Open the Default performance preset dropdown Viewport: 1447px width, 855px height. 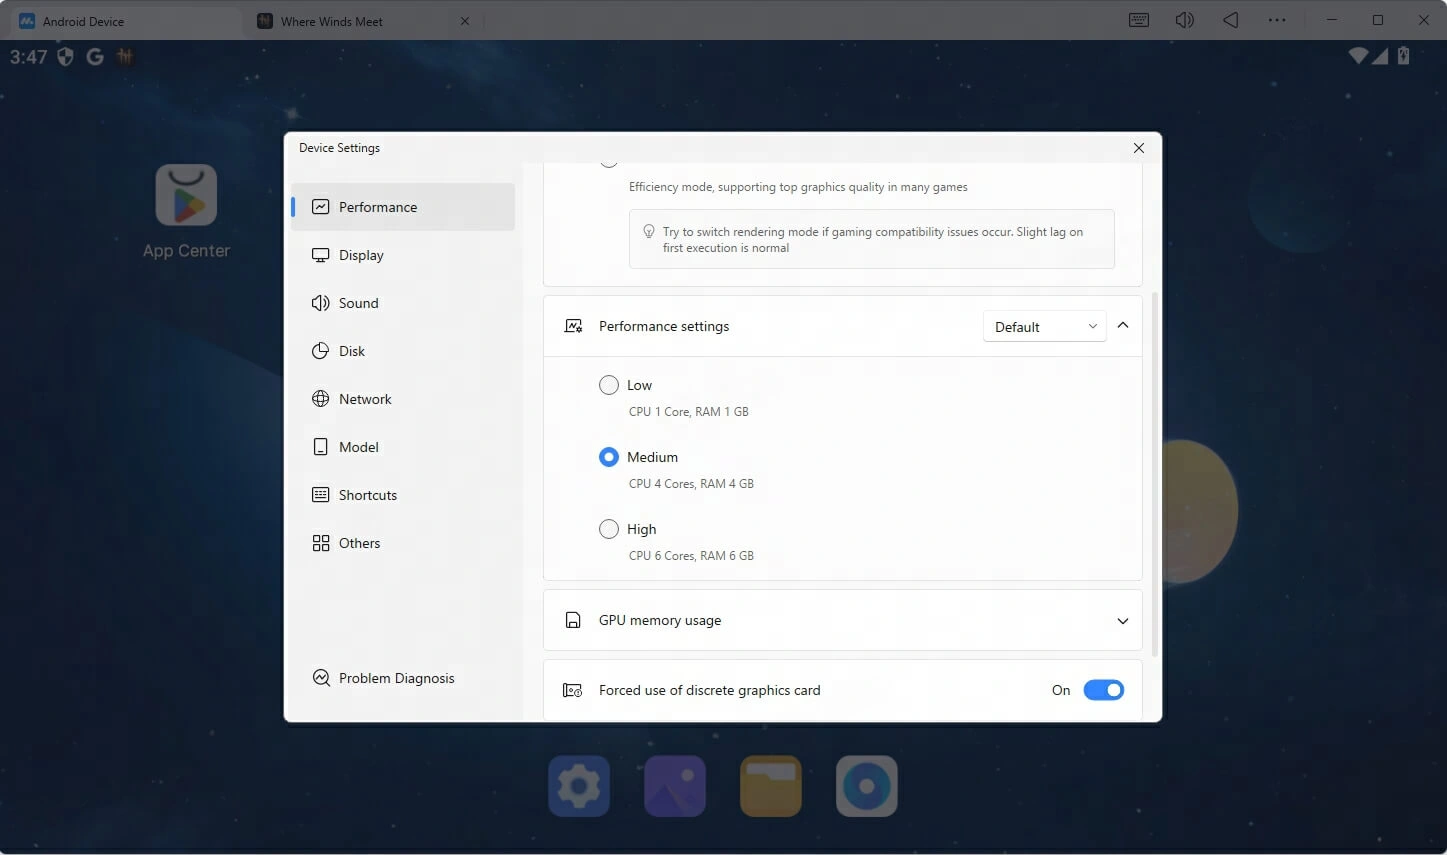click(x=1044, y=326)
